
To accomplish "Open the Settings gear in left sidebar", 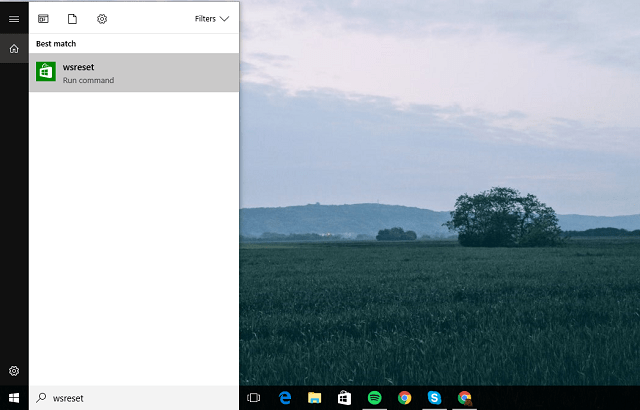I will 14,371.
